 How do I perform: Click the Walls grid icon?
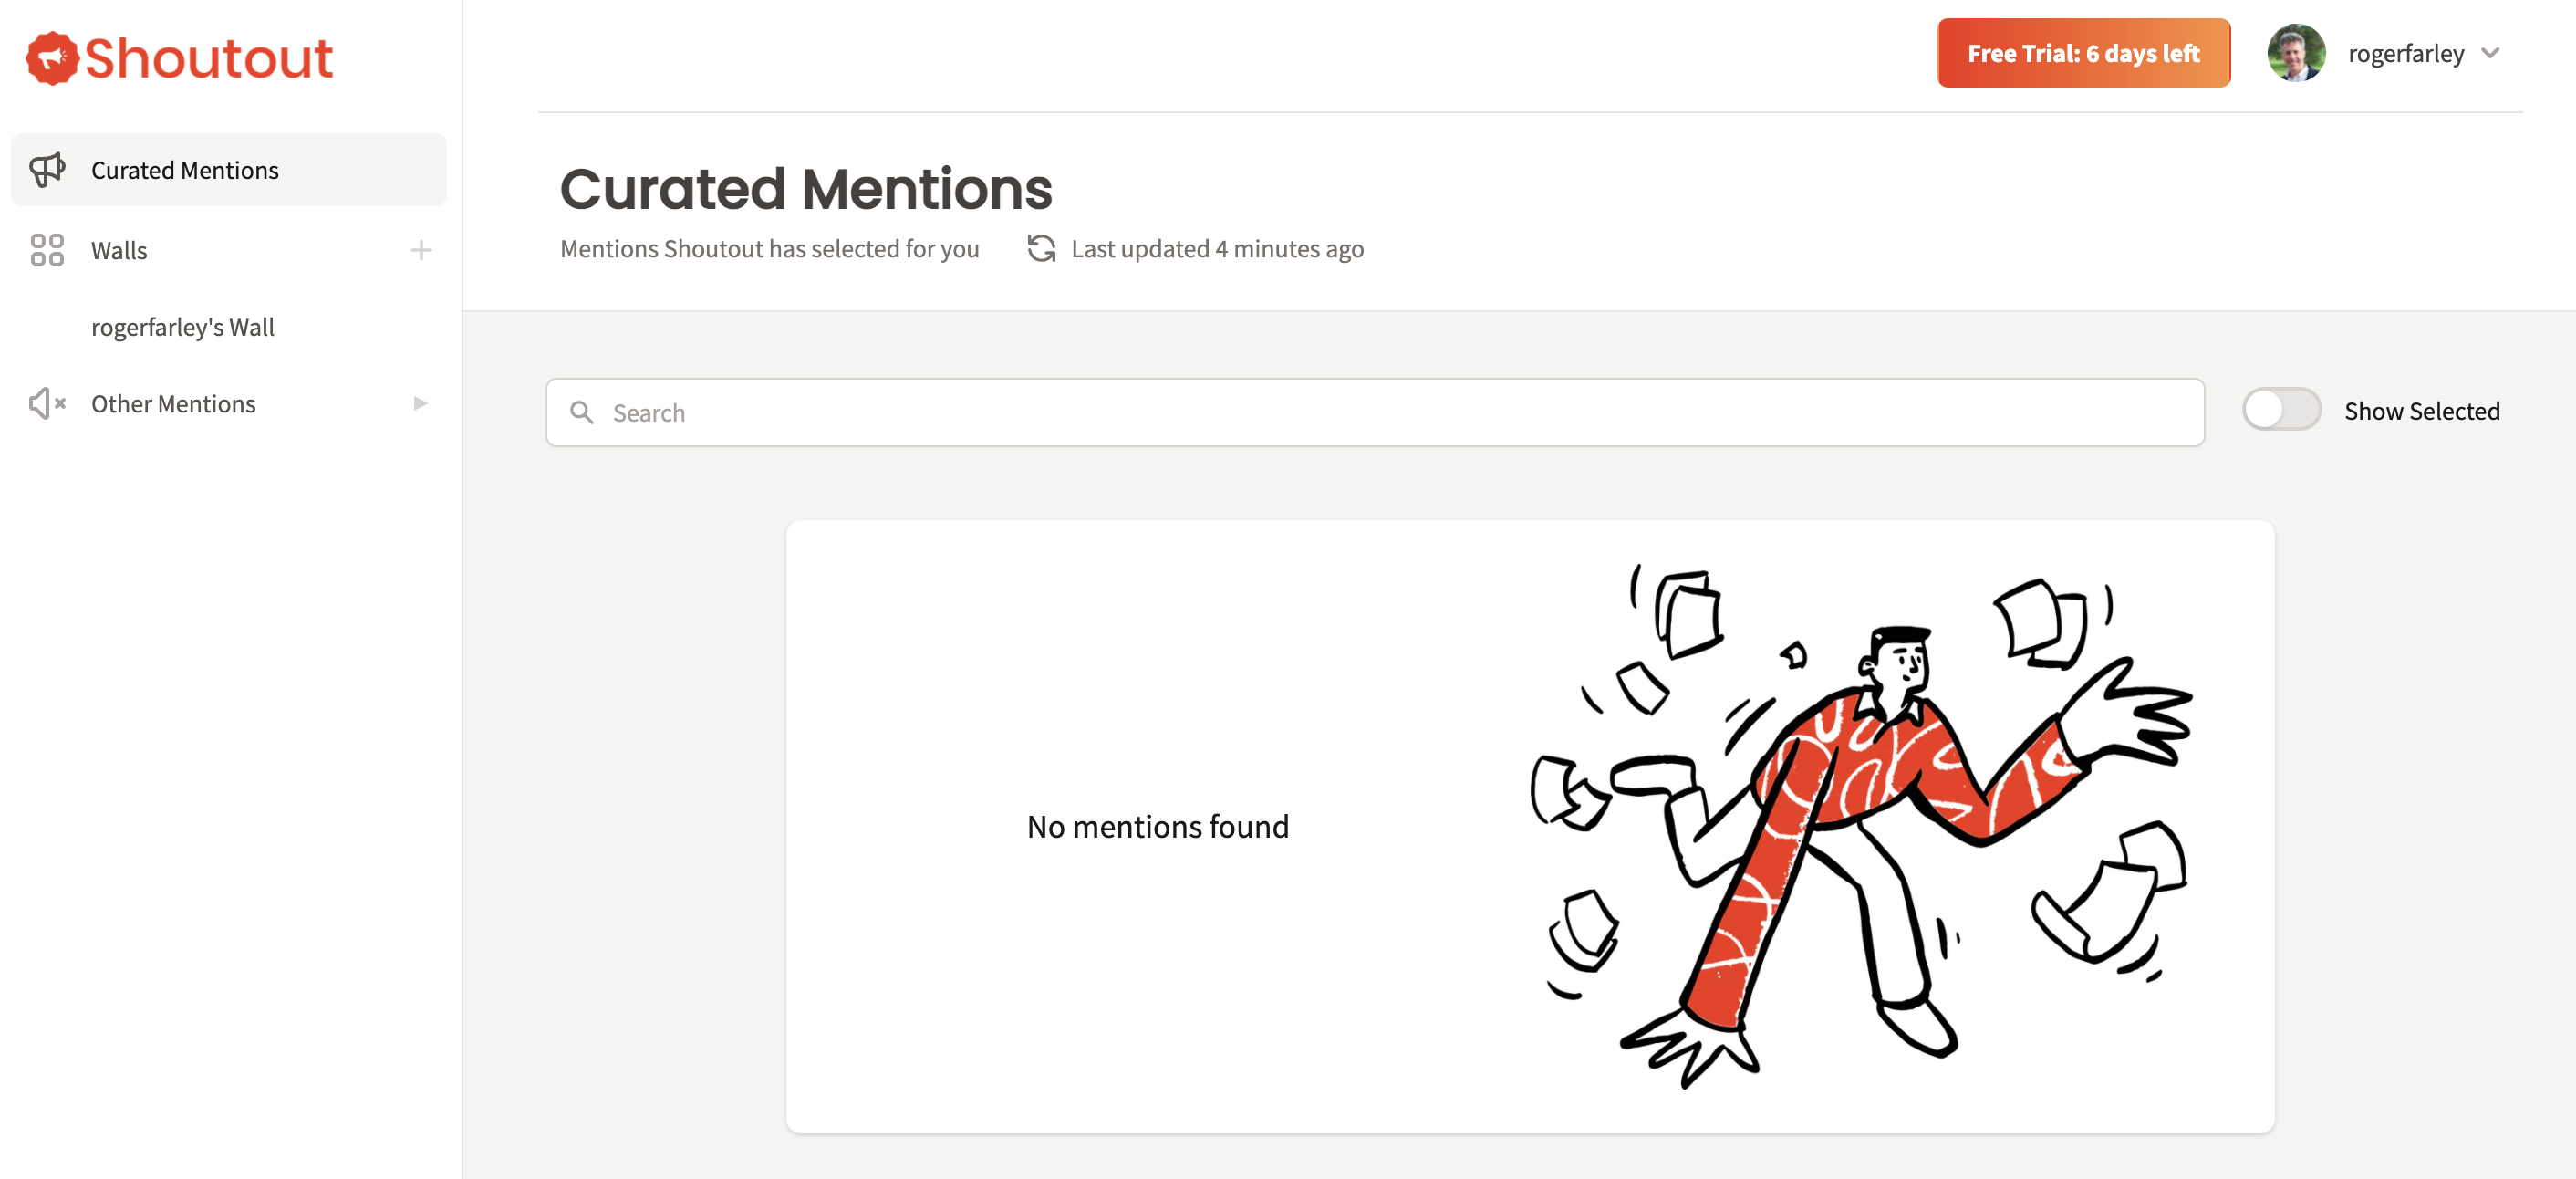47,250
